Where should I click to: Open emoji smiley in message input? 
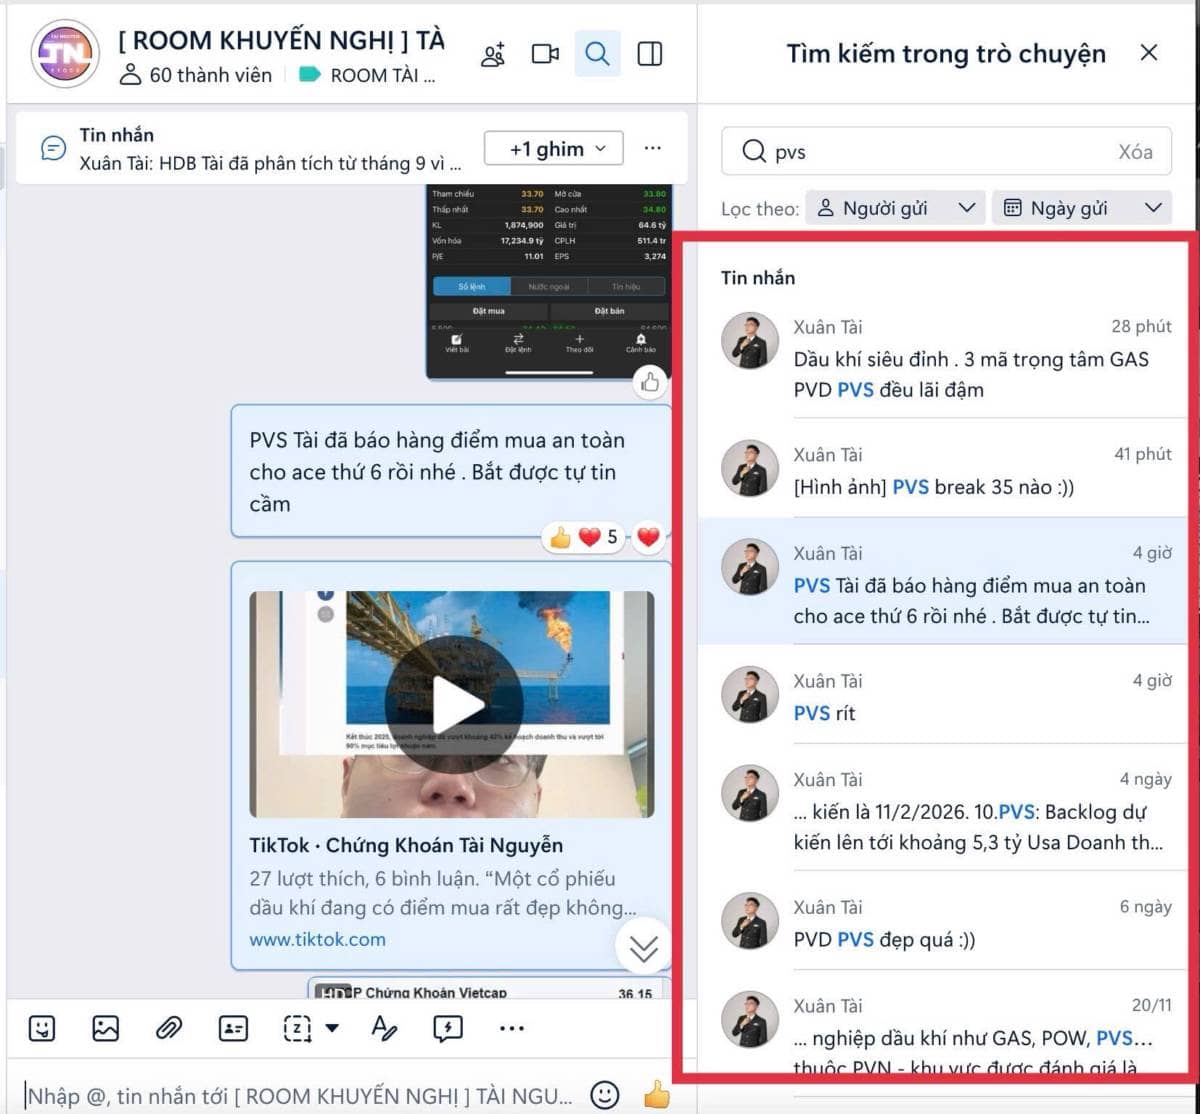point(604,1094)
